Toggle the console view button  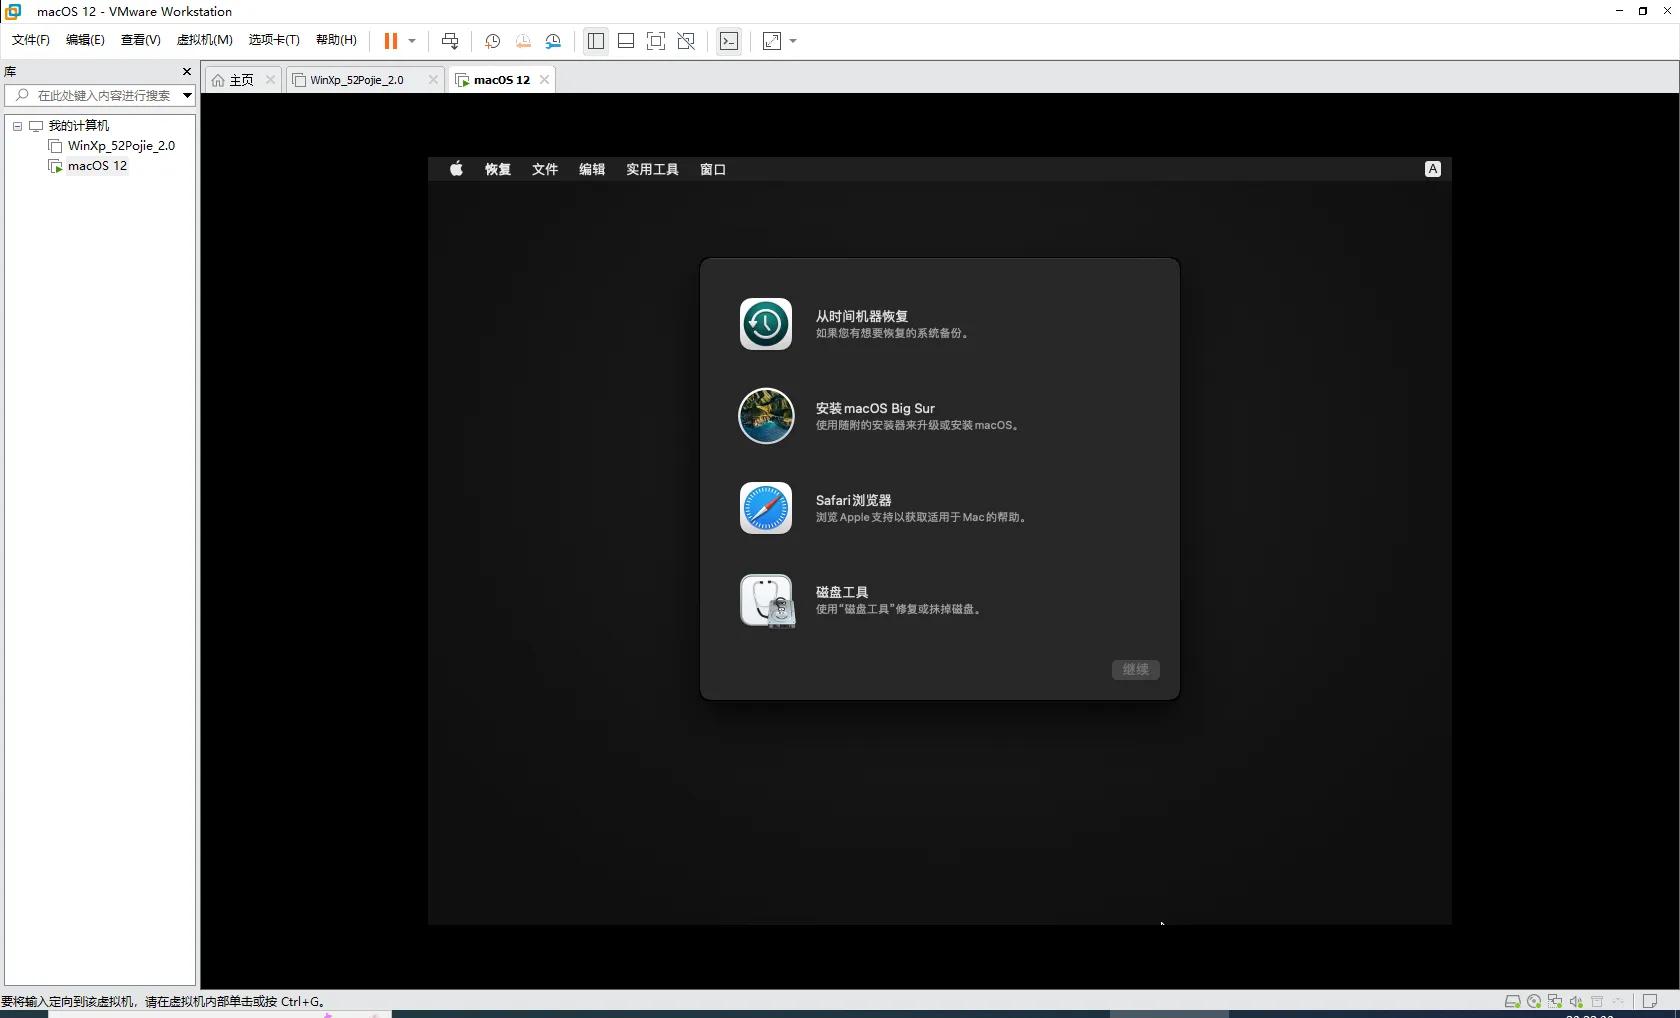(x=729, y=41)
